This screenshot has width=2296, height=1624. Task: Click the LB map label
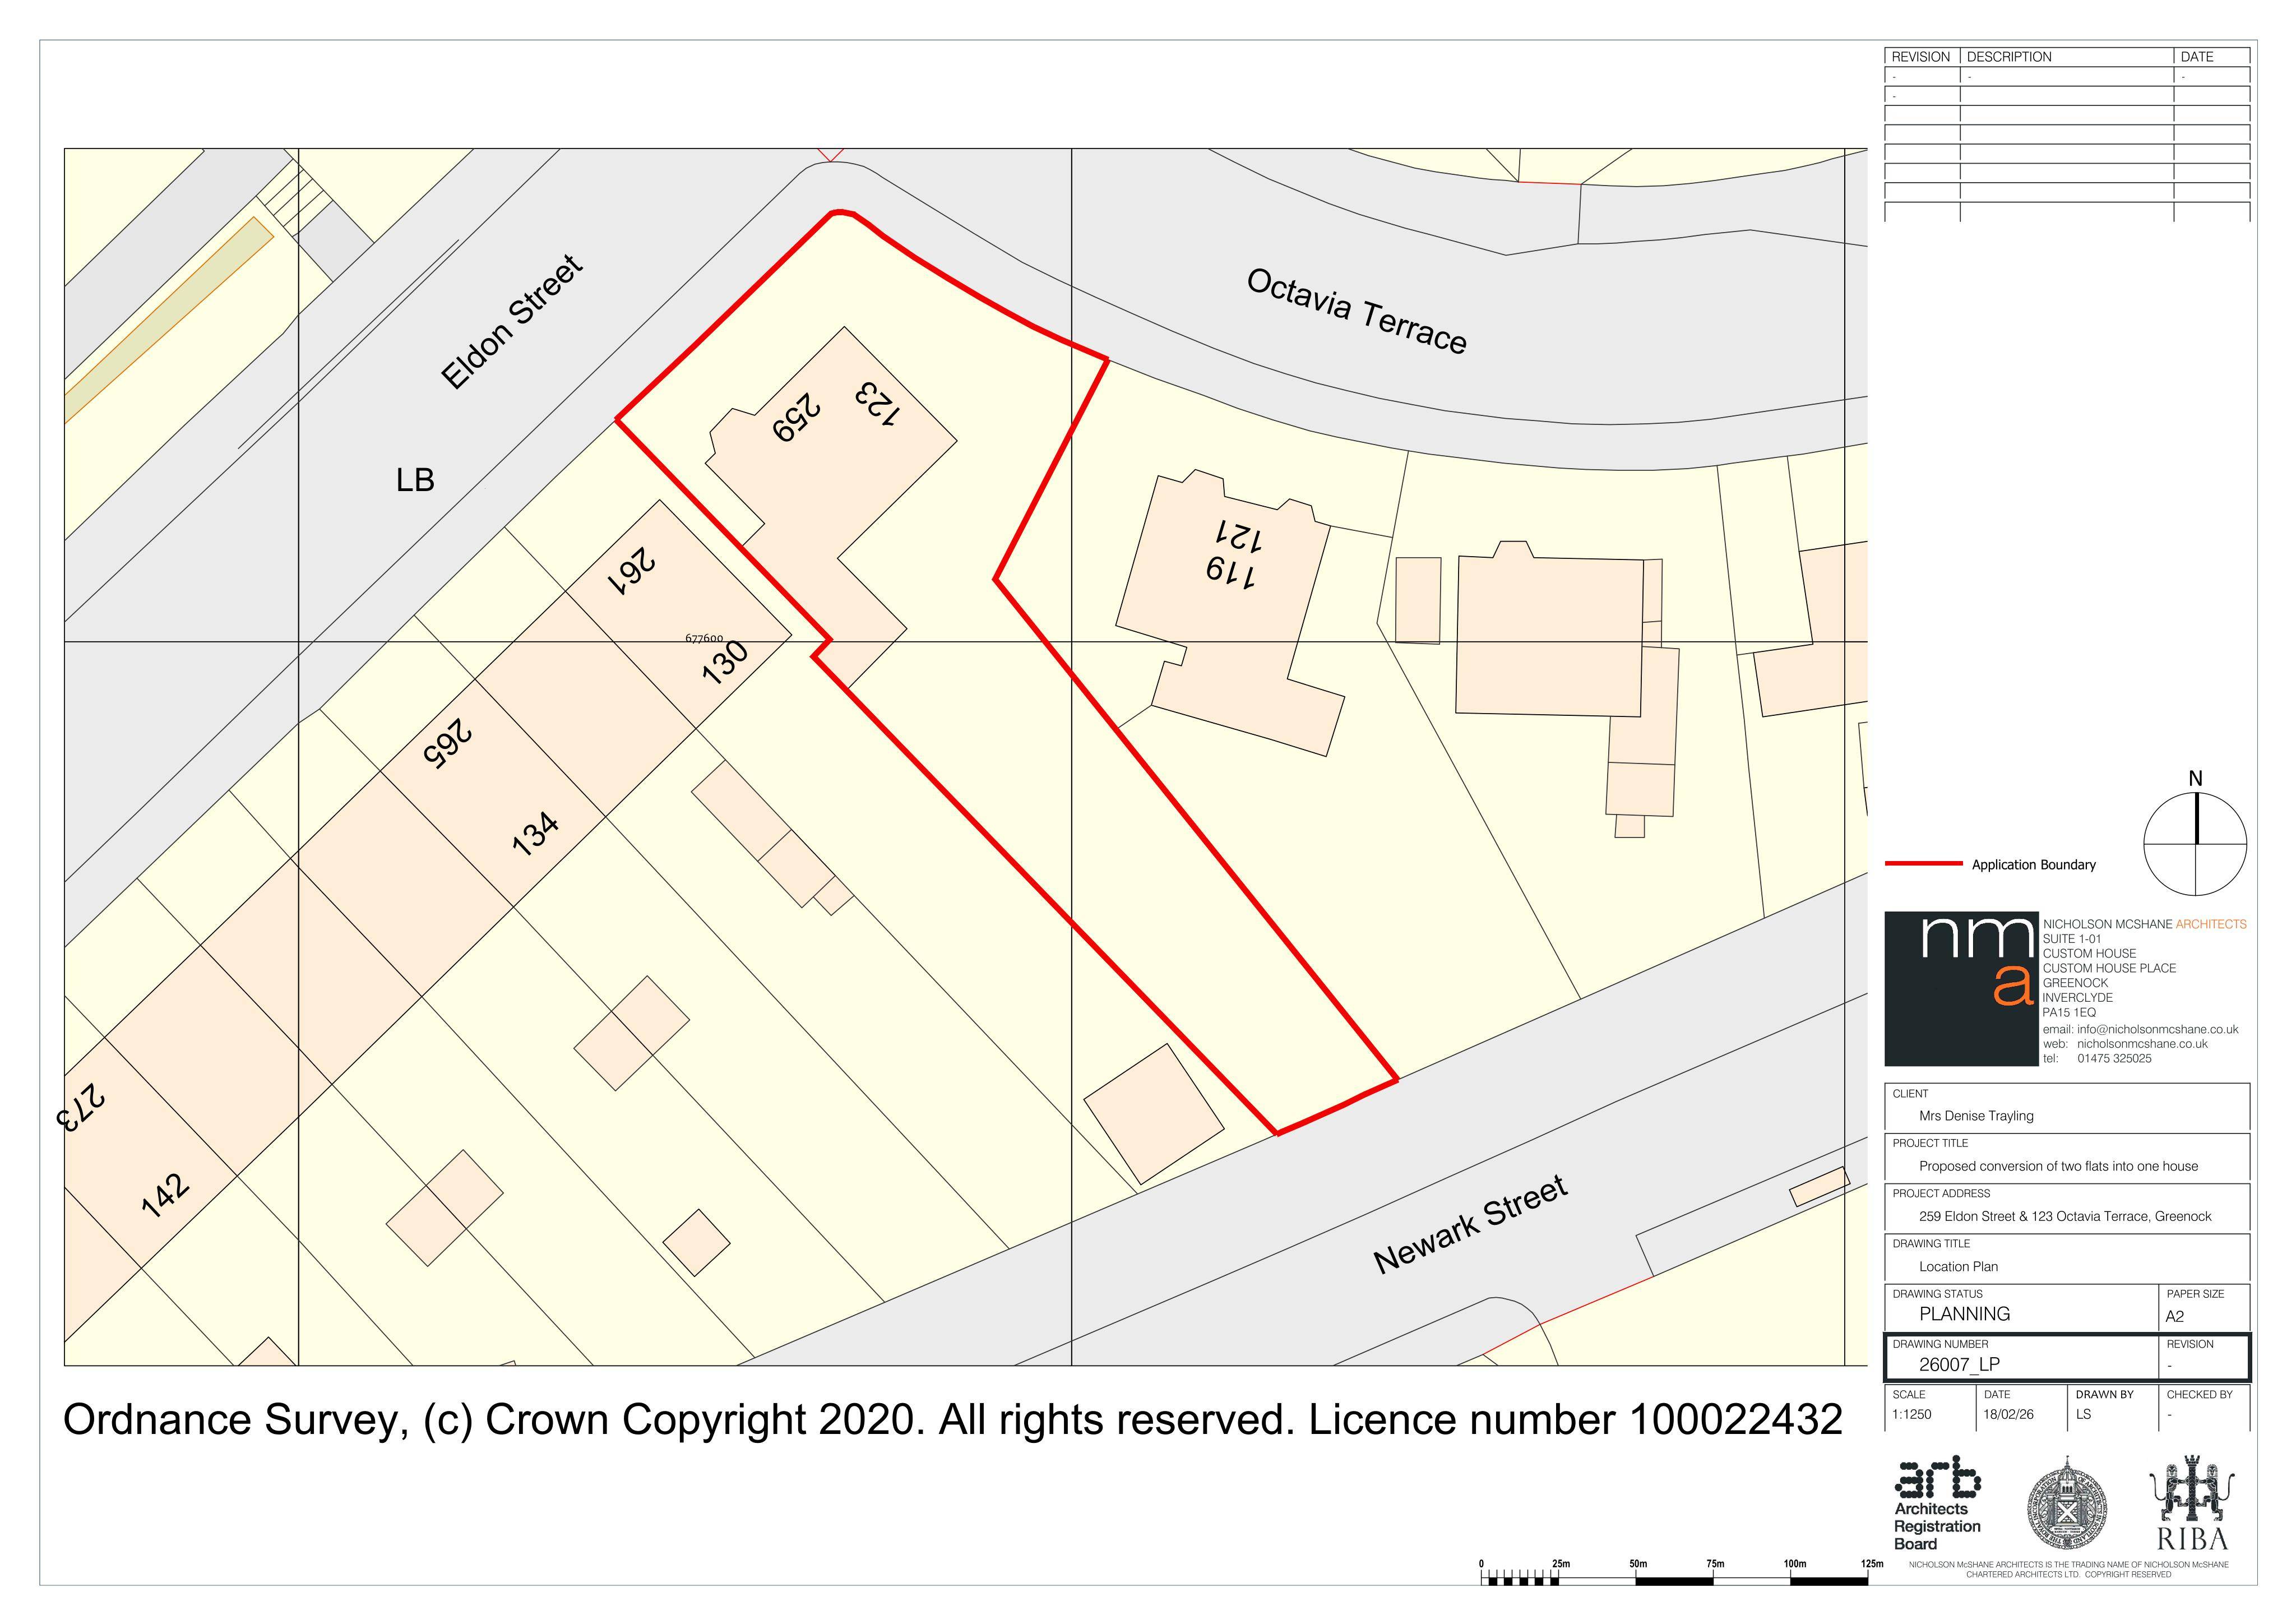pyautogui.click(x=415, y=480)
